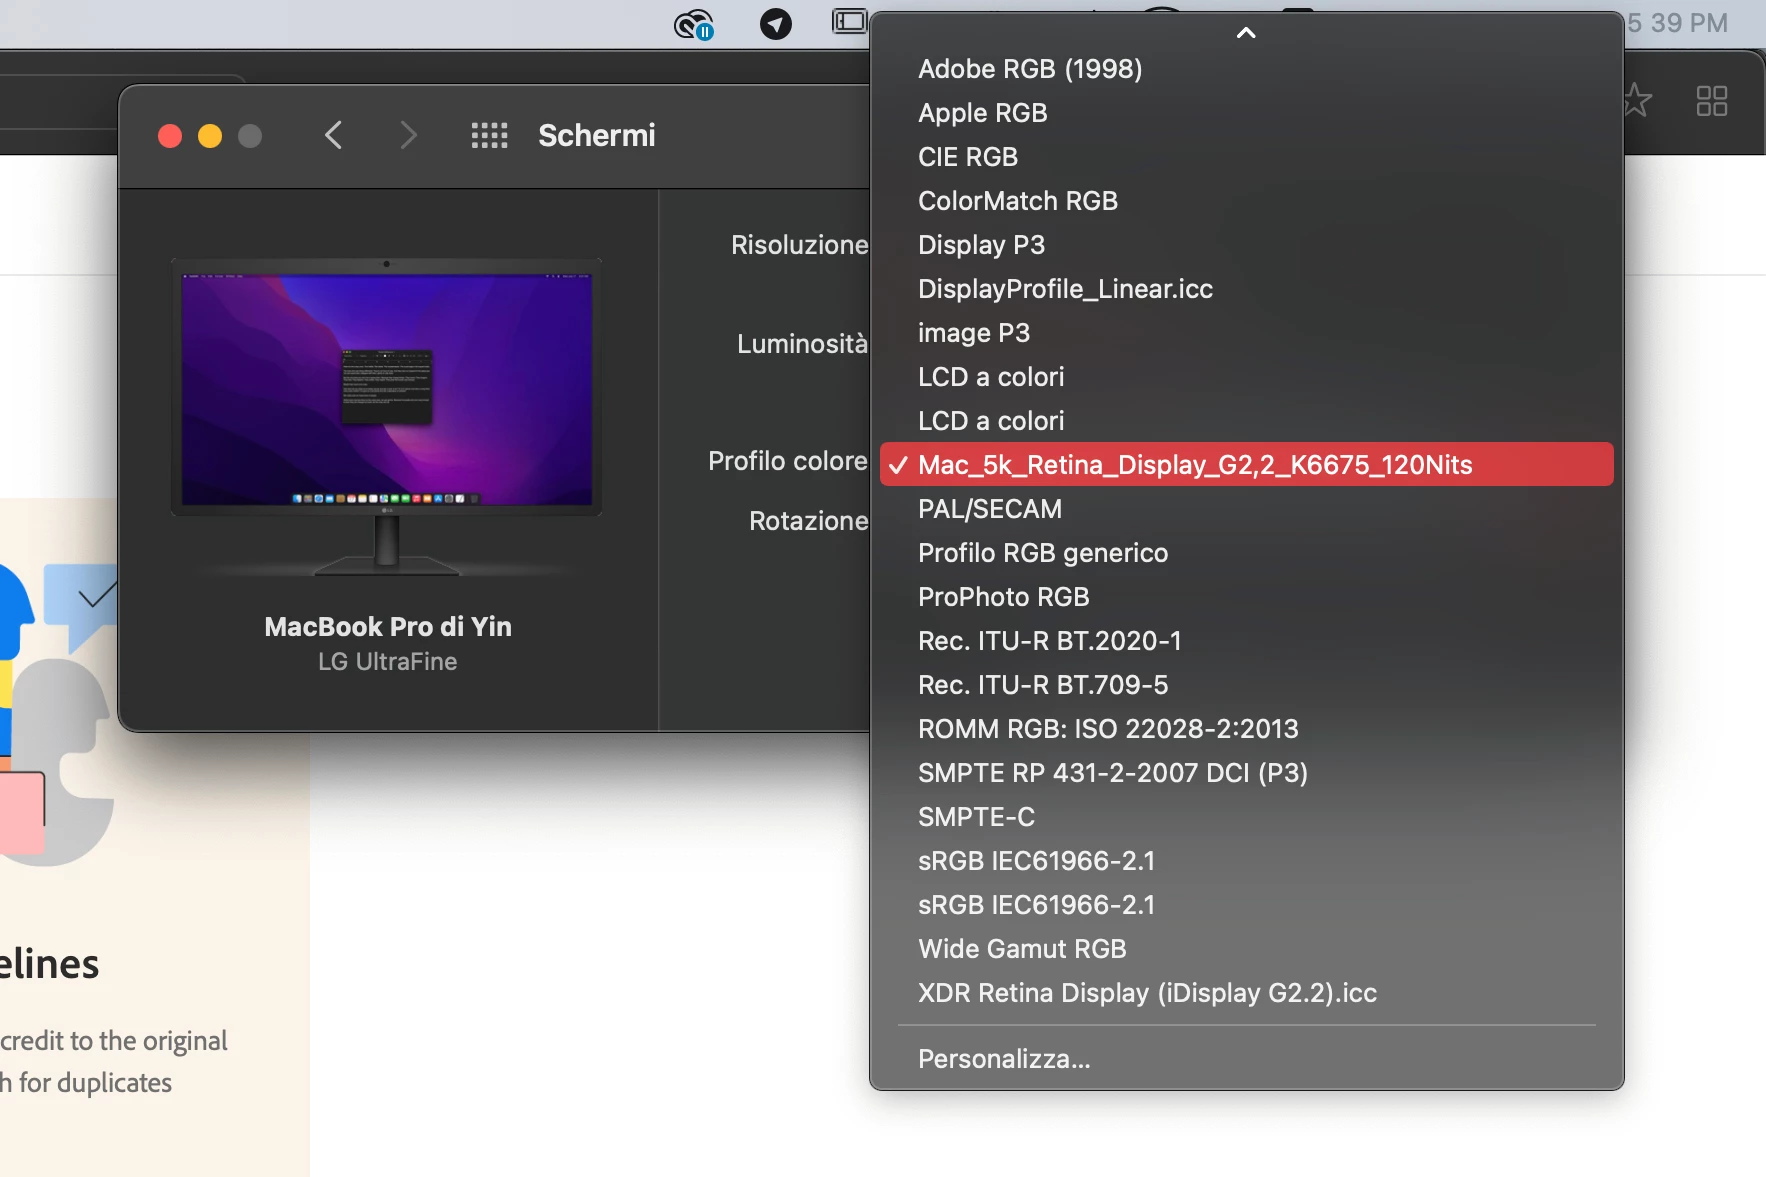Click the location arrow menu bar icon
The height and width of the screenshot is (1177, 1766).
(x=775, y=23)
